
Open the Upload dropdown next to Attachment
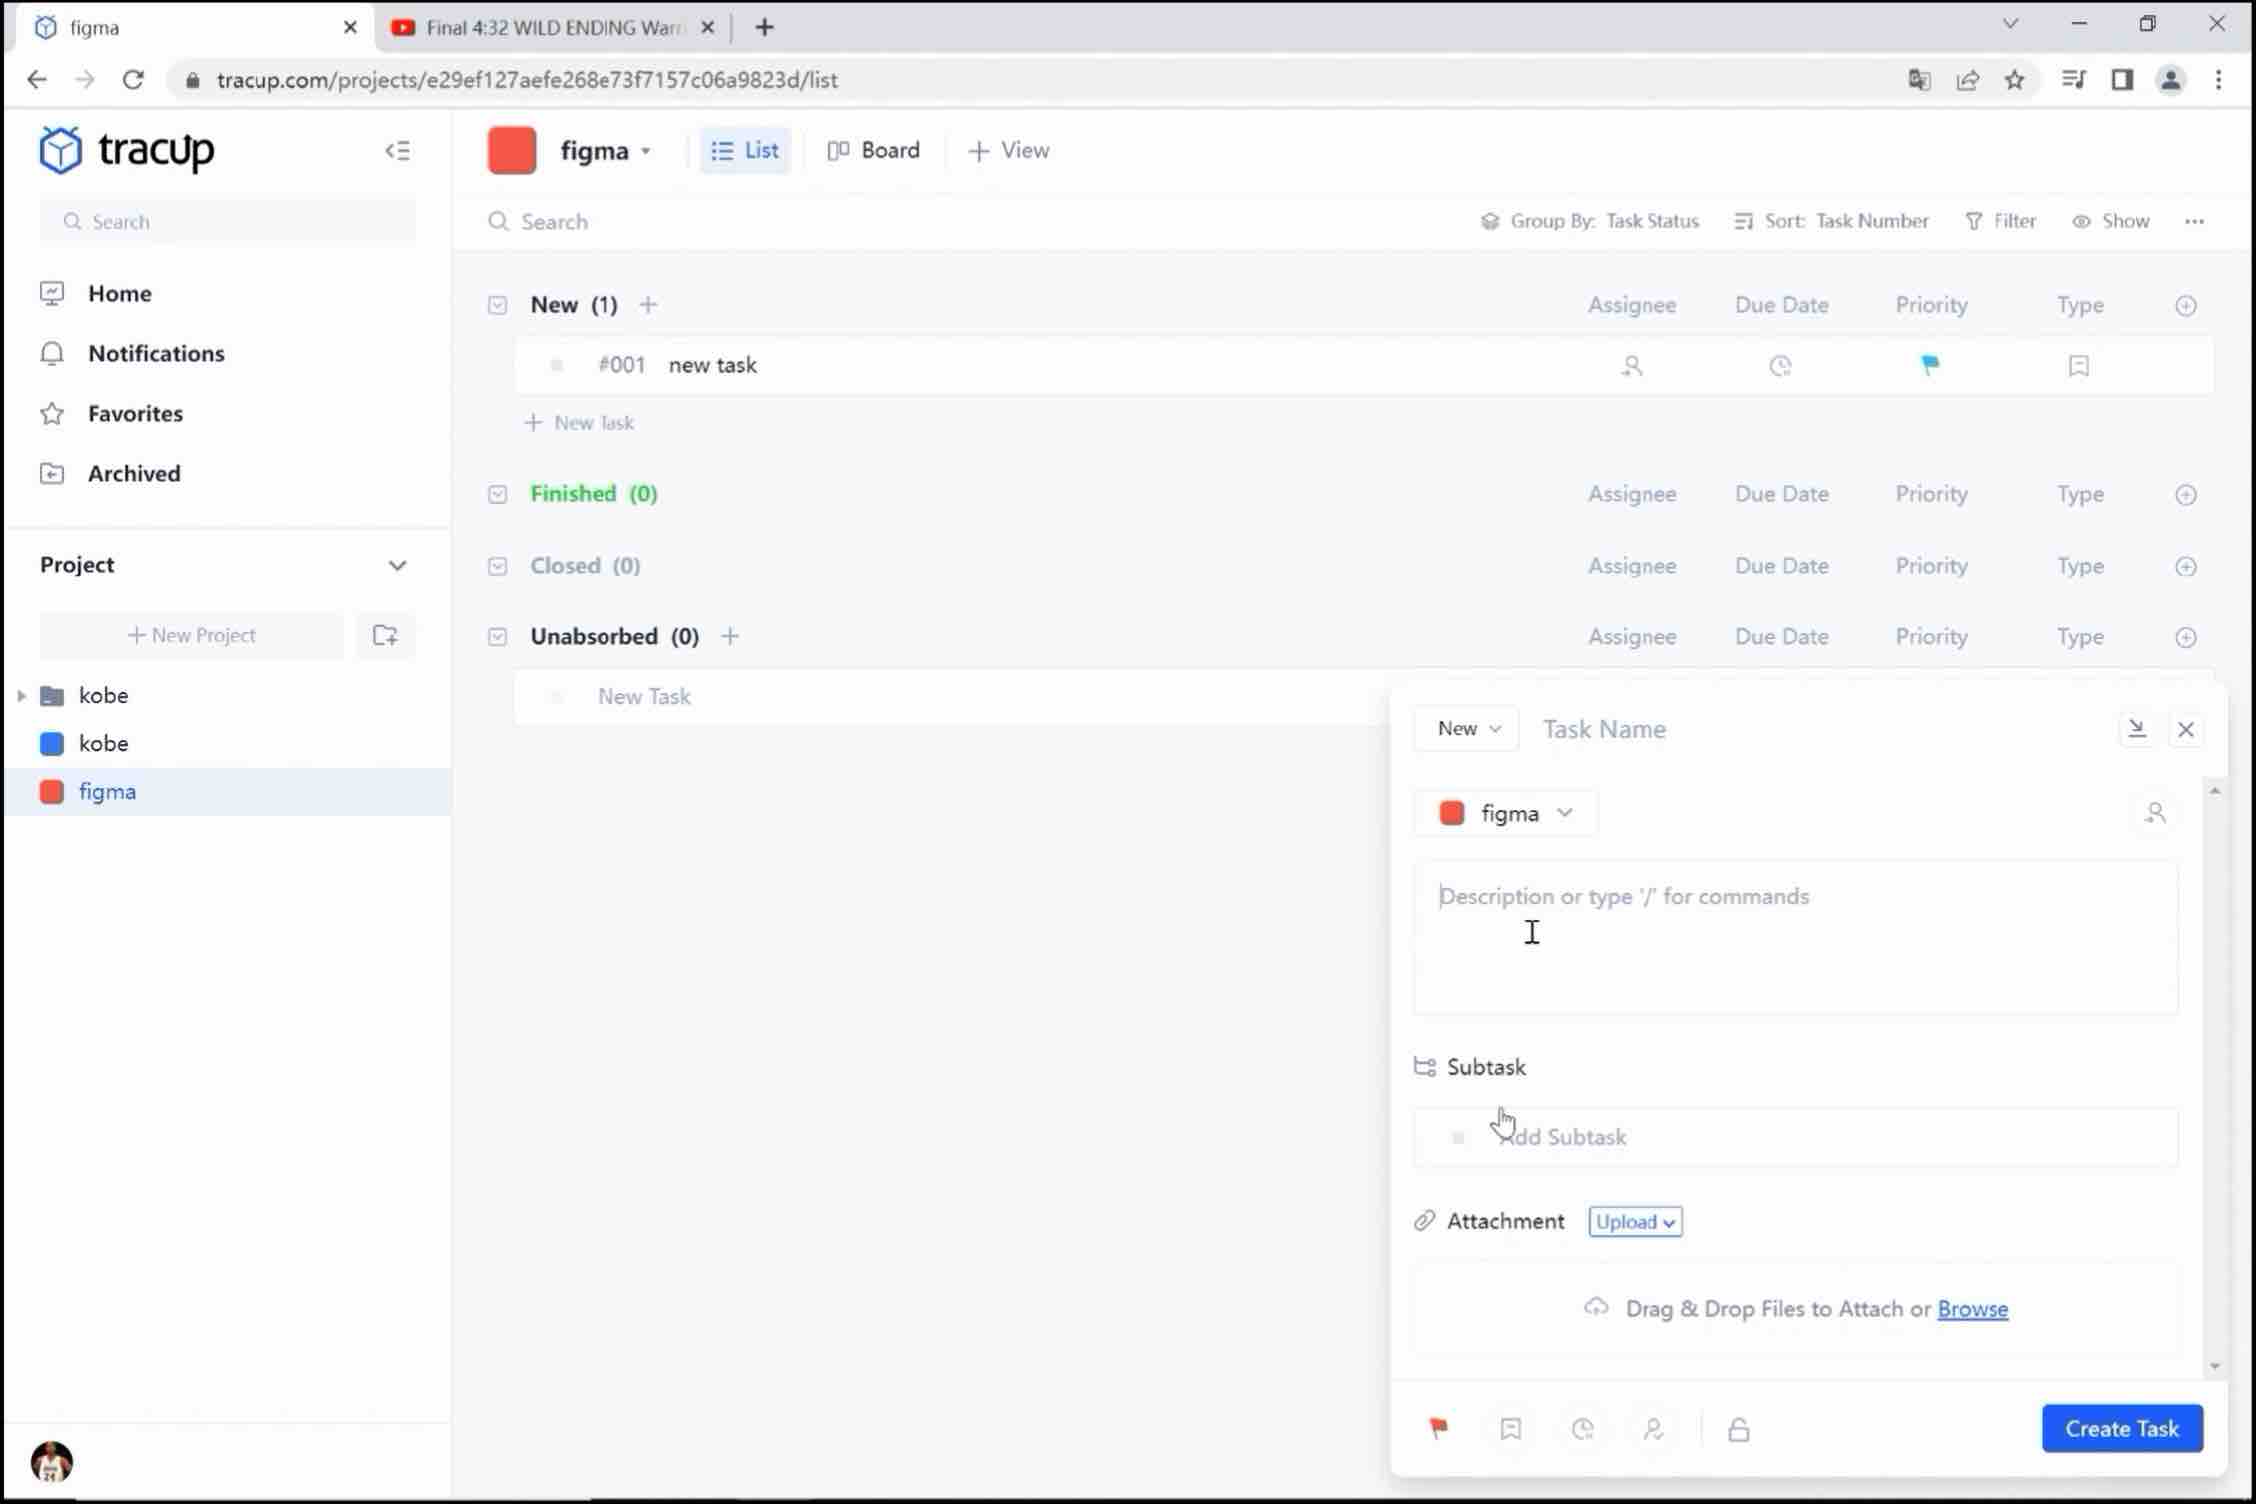1635,1221
